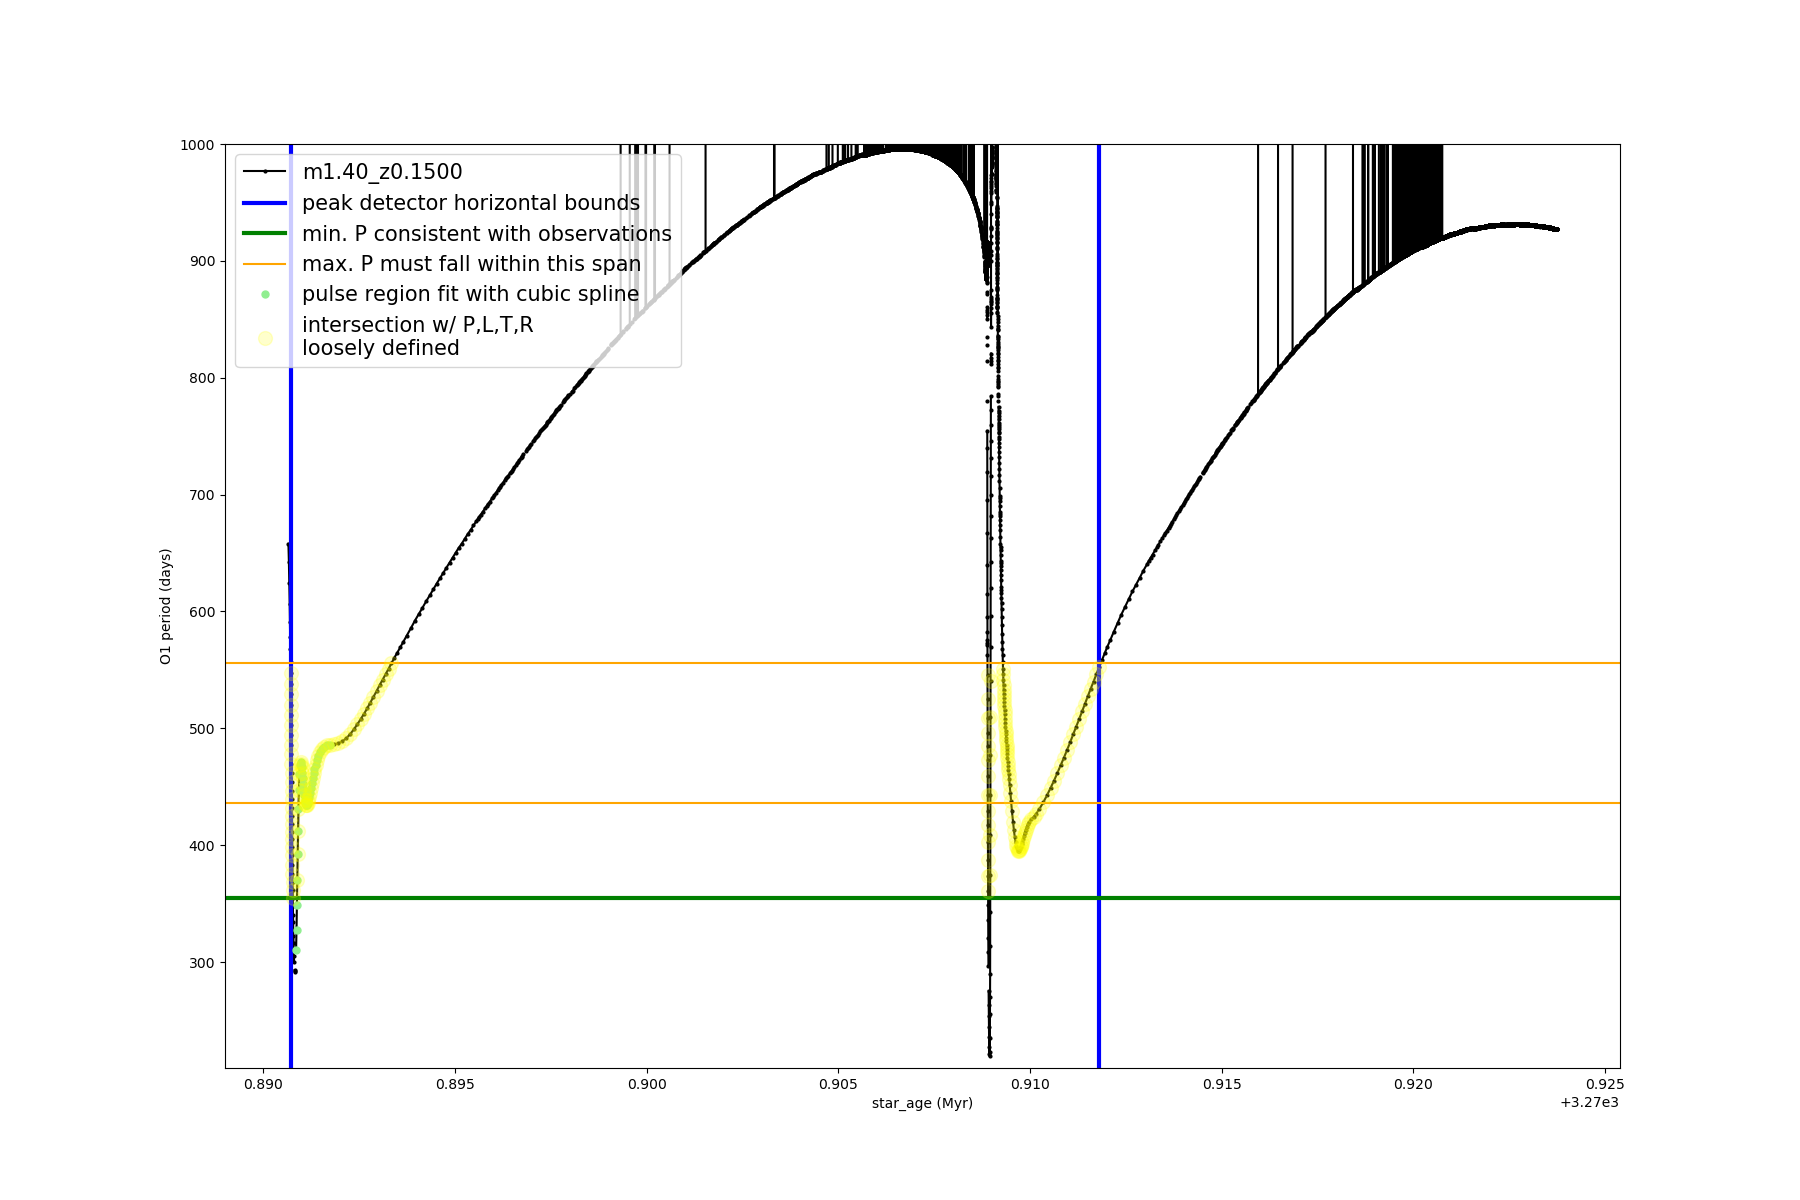Click 'pulse region fit with cubic spline' label
Image resolution: width=1800 pixels, height=1200 pixels.
pos(470,295)
